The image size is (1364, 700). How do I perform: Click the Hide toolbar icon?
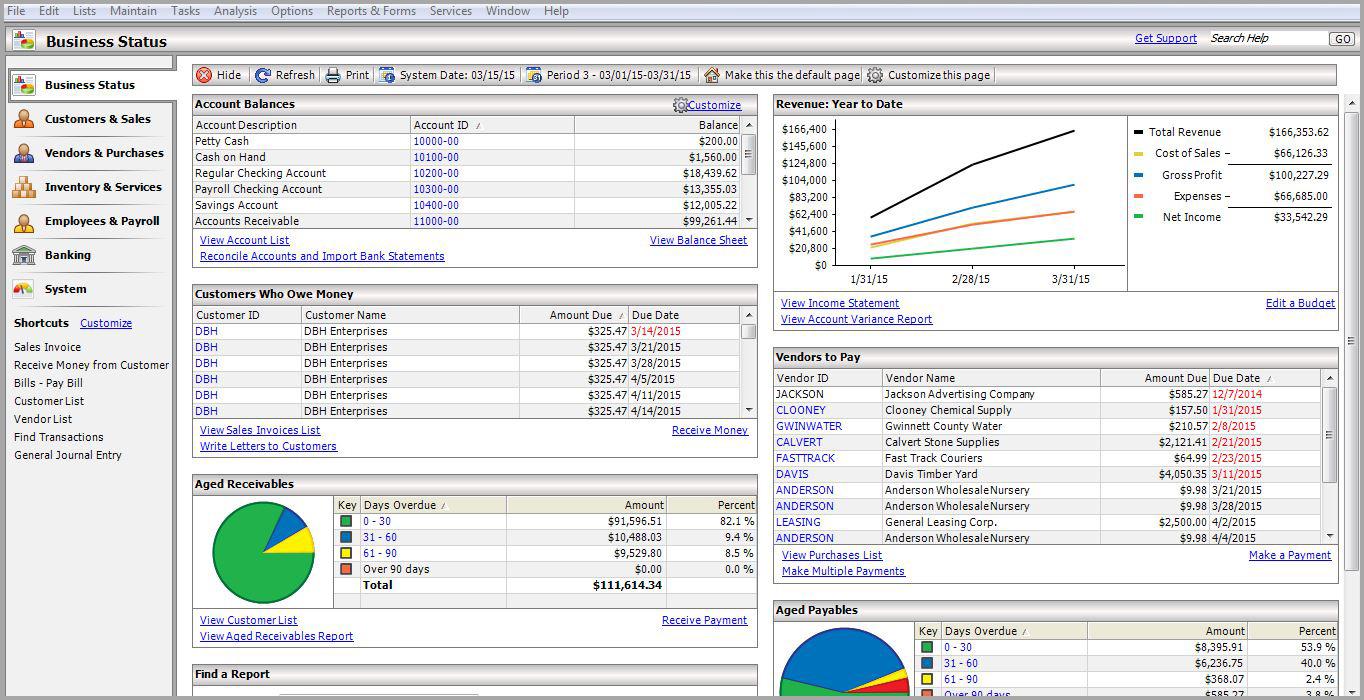pos(204,75)
